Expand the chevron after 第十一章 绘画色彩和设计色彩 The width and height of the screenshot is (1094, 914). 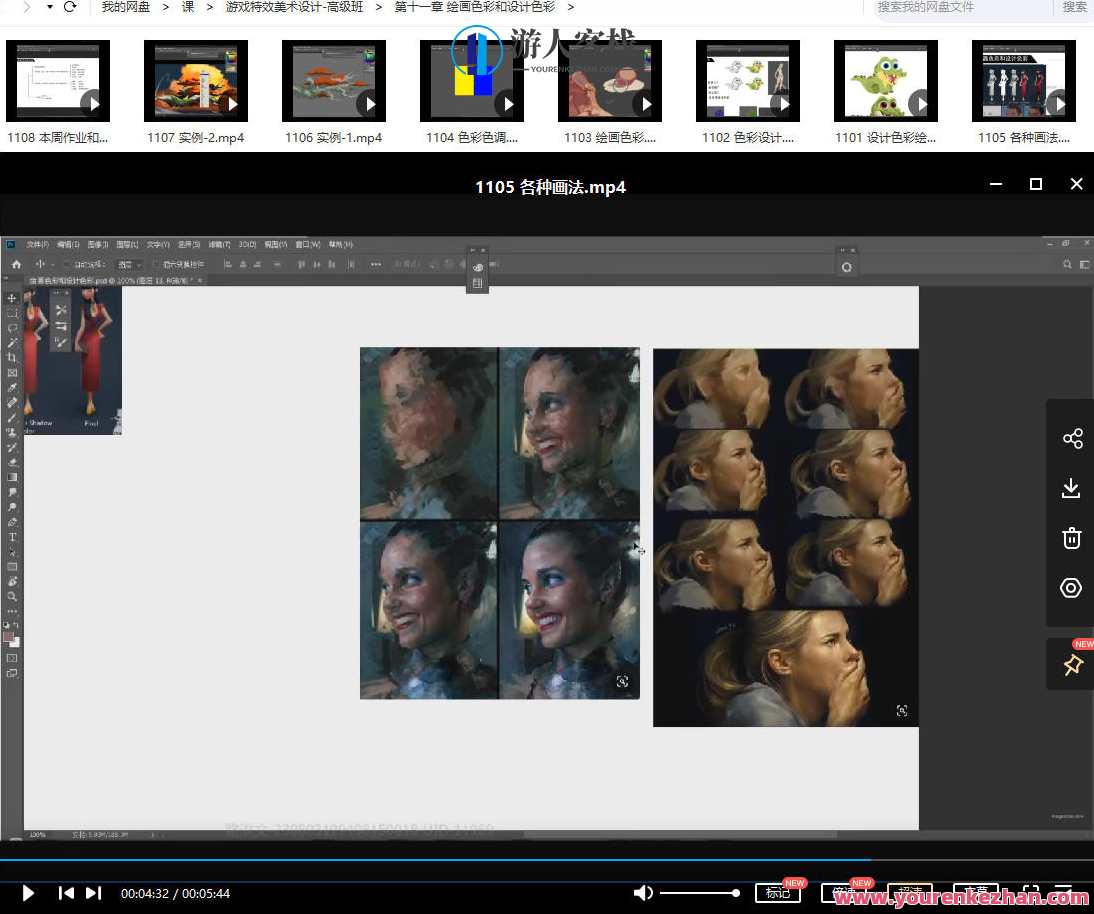pos(570,7)
